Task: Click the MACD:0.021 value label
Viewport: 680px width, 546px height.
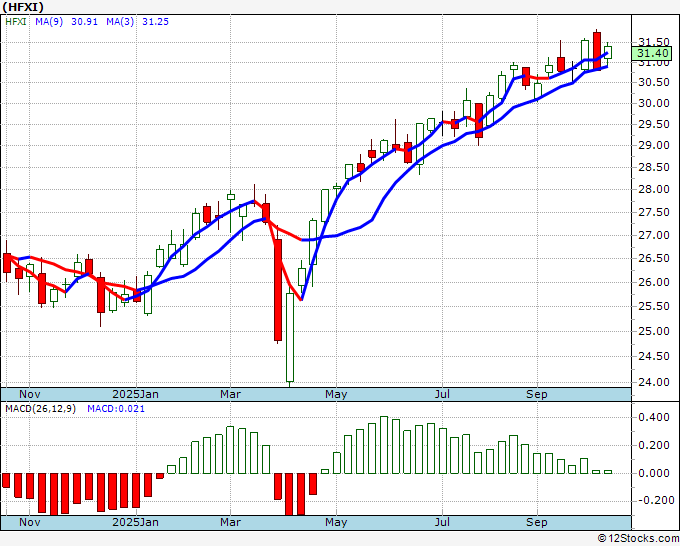Action: tap(116, 409)
